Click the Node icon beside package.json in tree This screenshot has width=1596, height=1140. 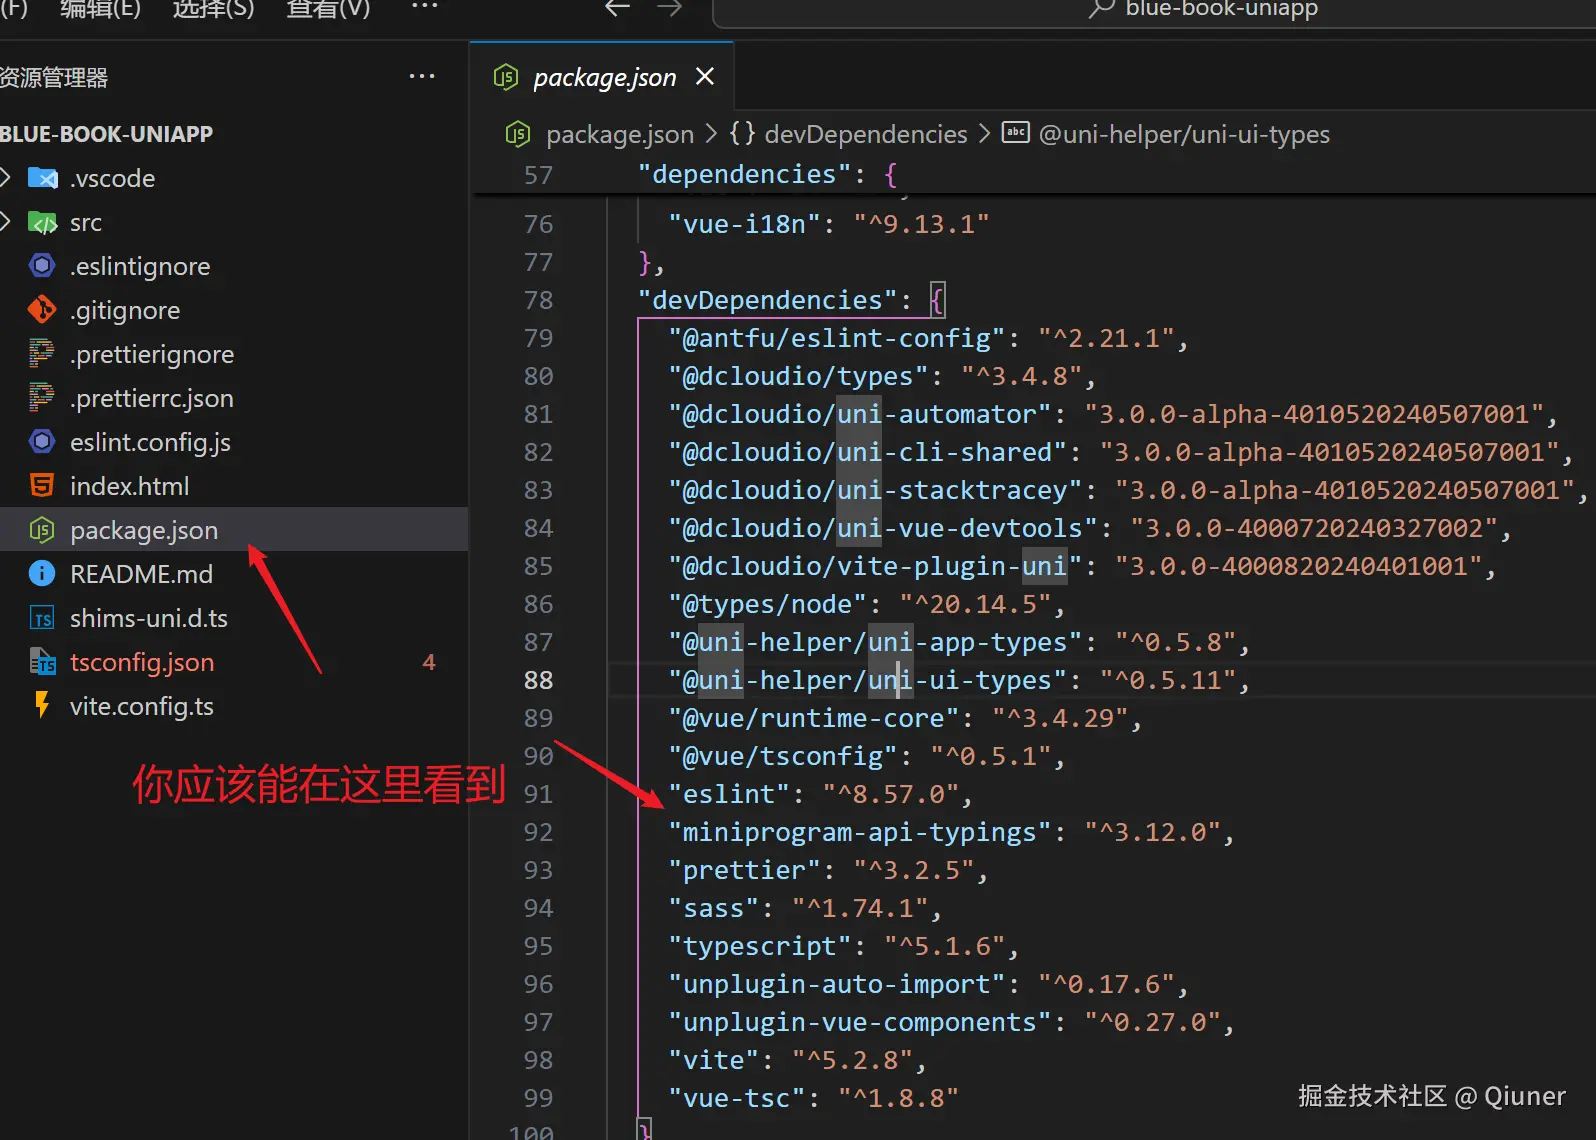click(x=42, y=530)
